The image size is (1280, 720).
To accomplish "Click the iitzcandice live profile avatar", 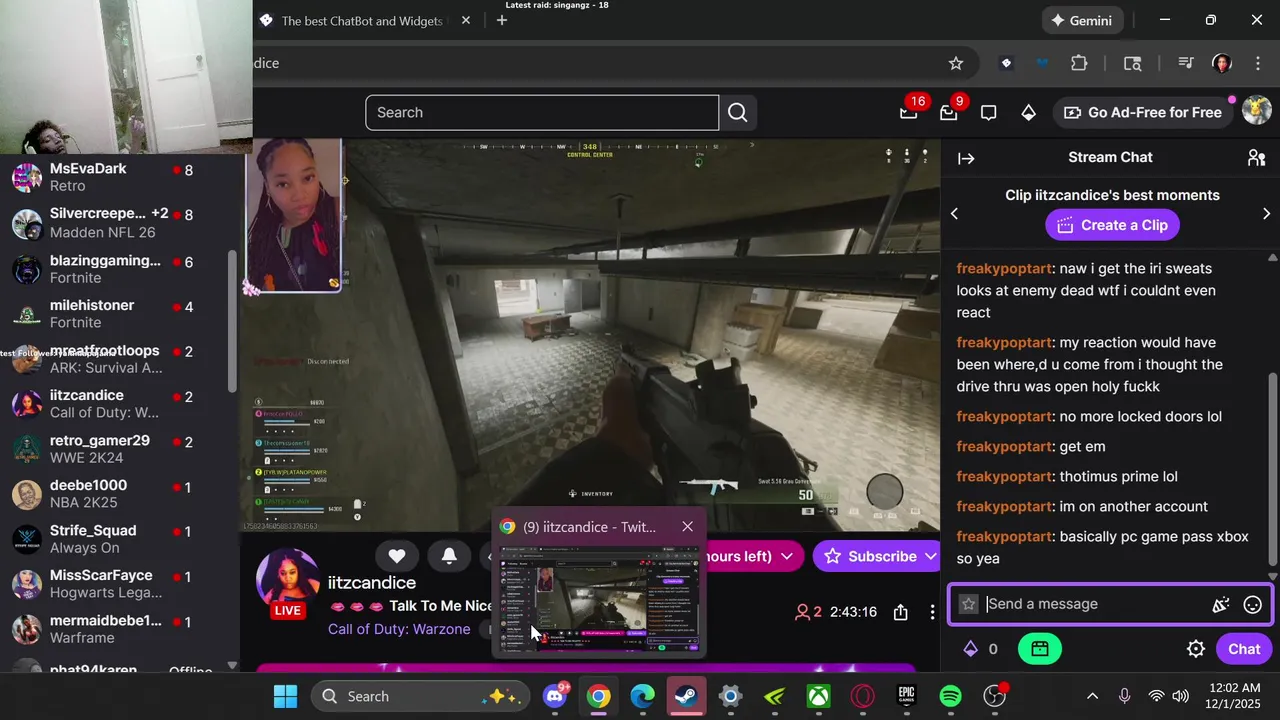I will 288,583.
